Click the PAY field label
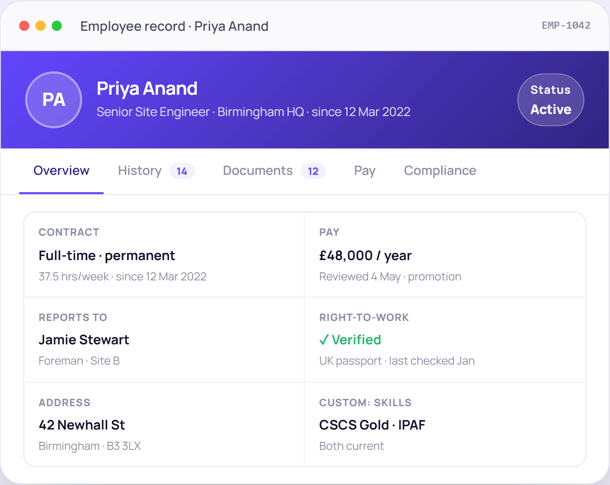Screen dimensions: 610x485 [x=329, y=232]
